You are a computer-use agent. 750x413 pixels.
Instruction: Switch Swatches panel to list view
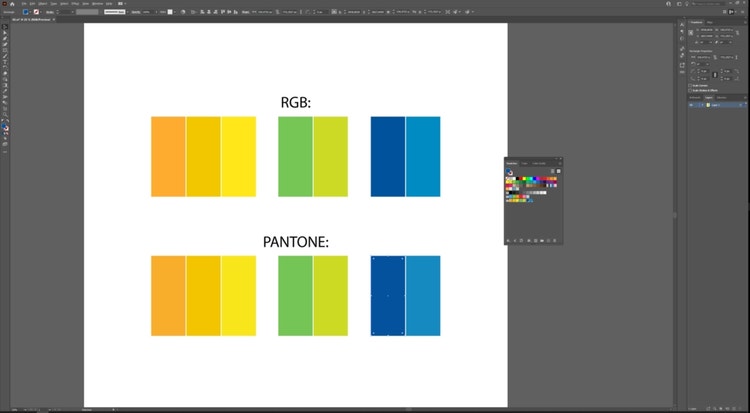(x=552, y=171)
